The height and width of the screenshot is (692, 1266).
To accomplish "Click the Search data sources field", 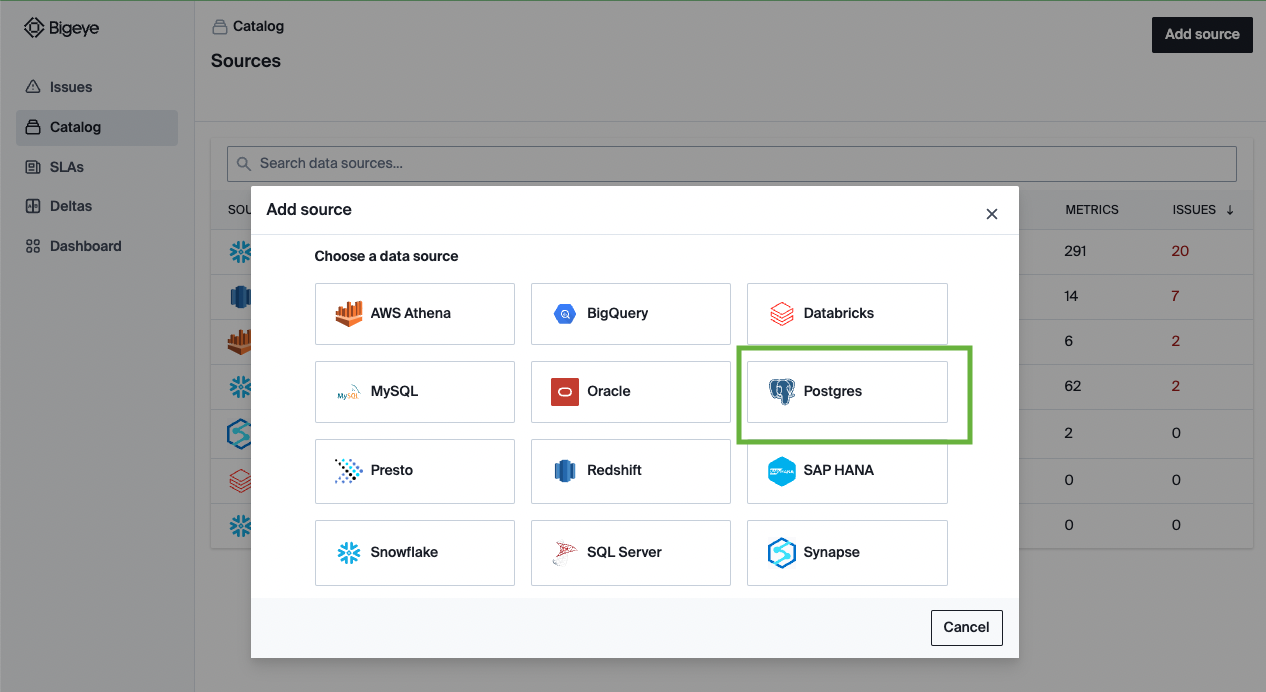I will 732,163.
